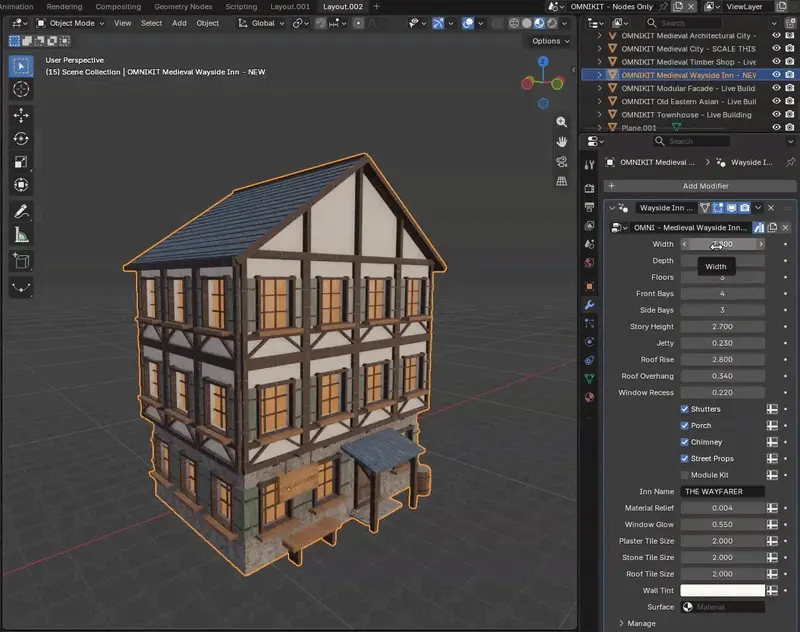Image resolution: width=800 pixels, height=632 pixels.
Task: Open the viewport Options dropdown
Action: (x=551, y=41)
